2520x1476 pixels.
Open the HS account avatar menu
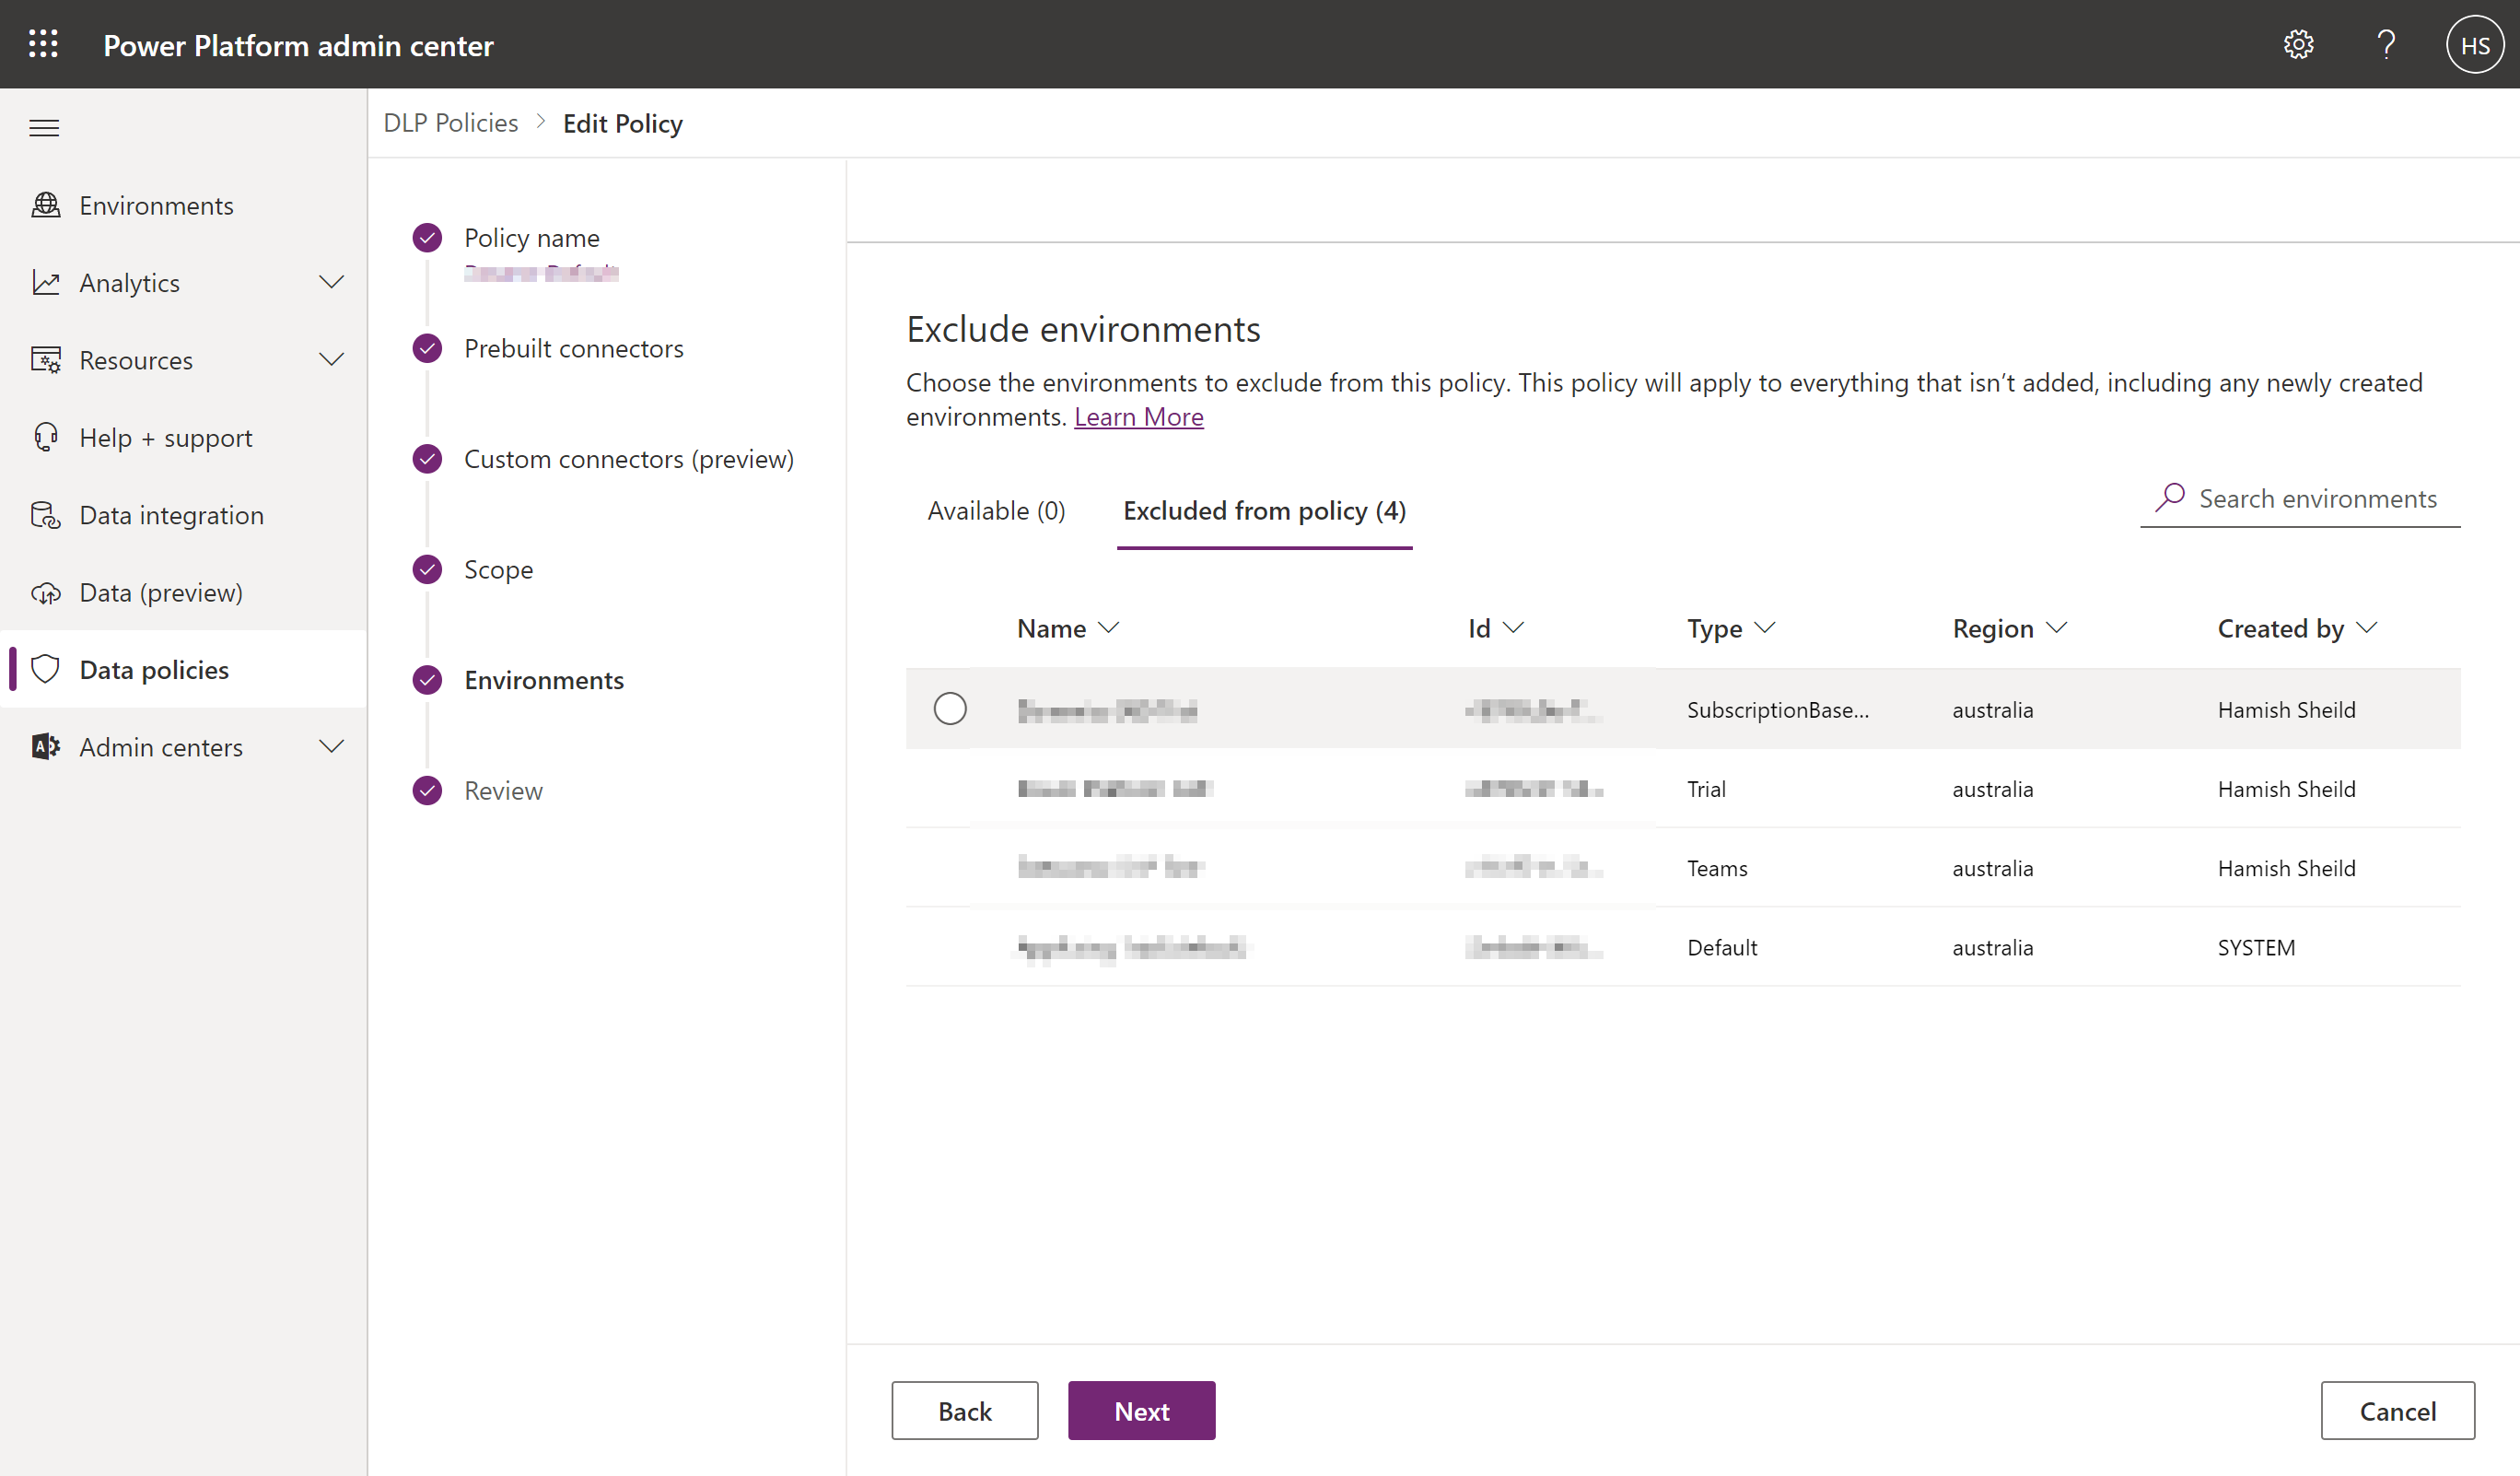tap(2475, 44)
